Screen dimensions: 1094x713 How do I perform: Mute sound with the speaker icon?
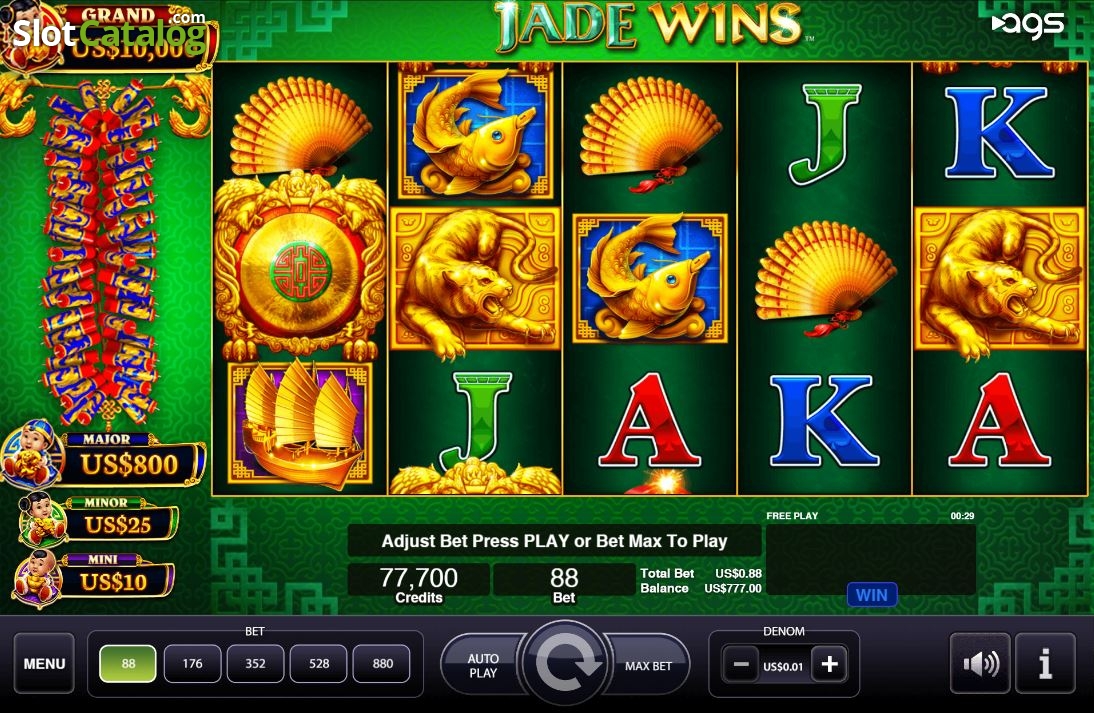[x=980, y=663]
